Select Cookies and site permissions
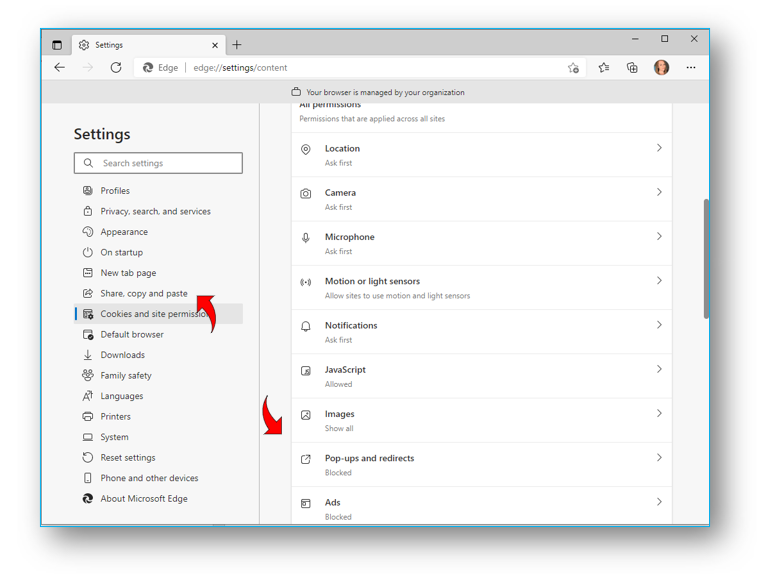Image resolution: width=777 pixels, height=584 pixels. click(x=158, y=314)
